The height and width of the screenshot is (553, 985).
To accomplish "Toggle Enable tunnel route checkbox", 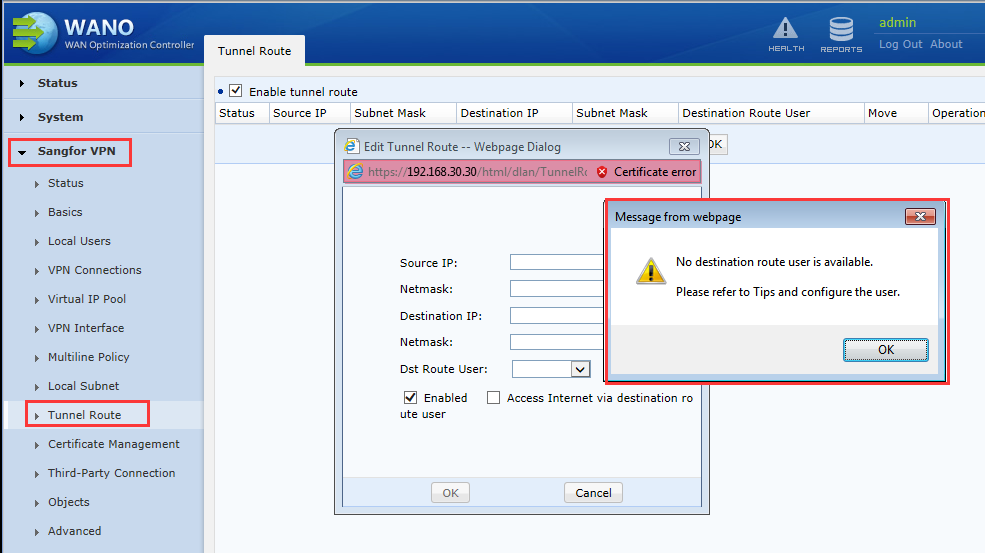I will 236,90.
